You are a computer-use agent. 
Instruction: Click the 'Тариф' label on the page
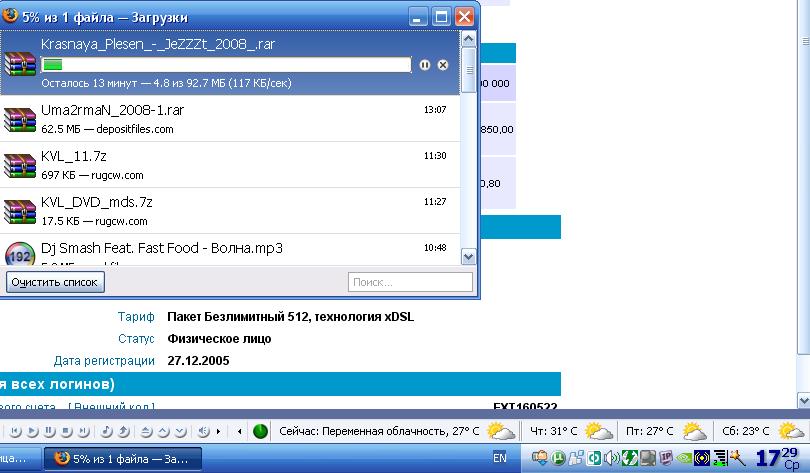pos(136,317)
